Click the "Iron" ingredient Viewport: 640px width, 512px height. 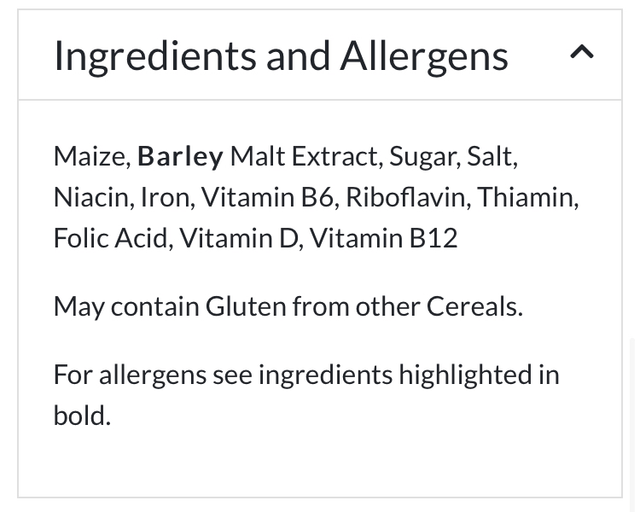click(164, 197)
